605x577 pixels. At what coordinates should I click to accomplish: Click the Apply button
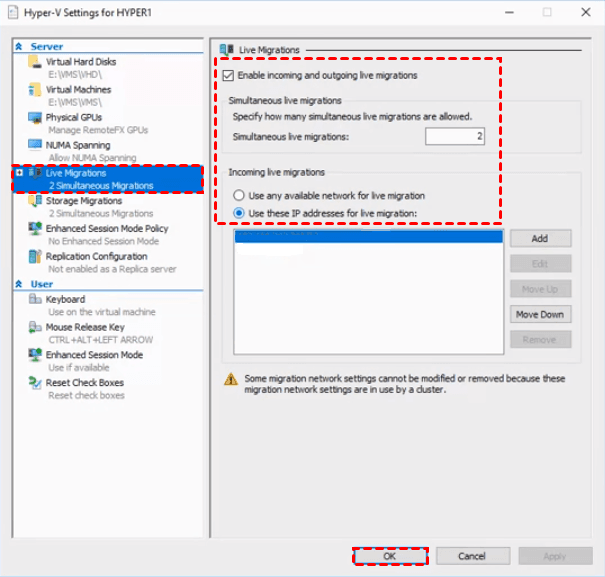(555, 556)
